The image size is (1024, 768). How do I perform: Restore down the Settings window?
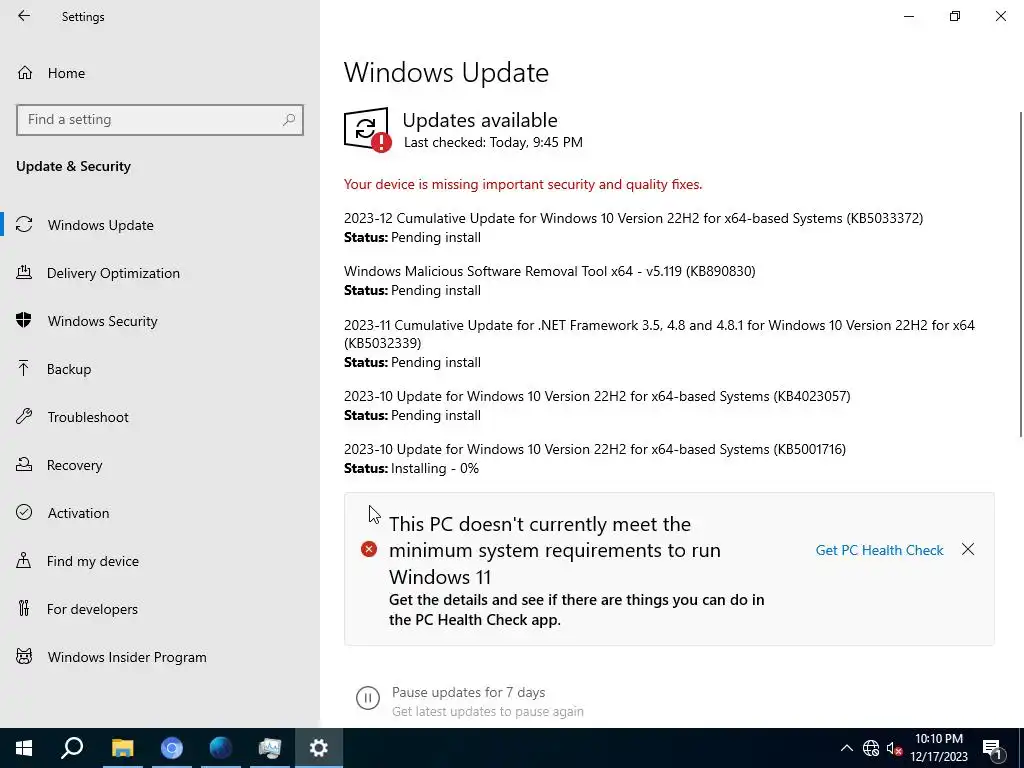point(955,16)
